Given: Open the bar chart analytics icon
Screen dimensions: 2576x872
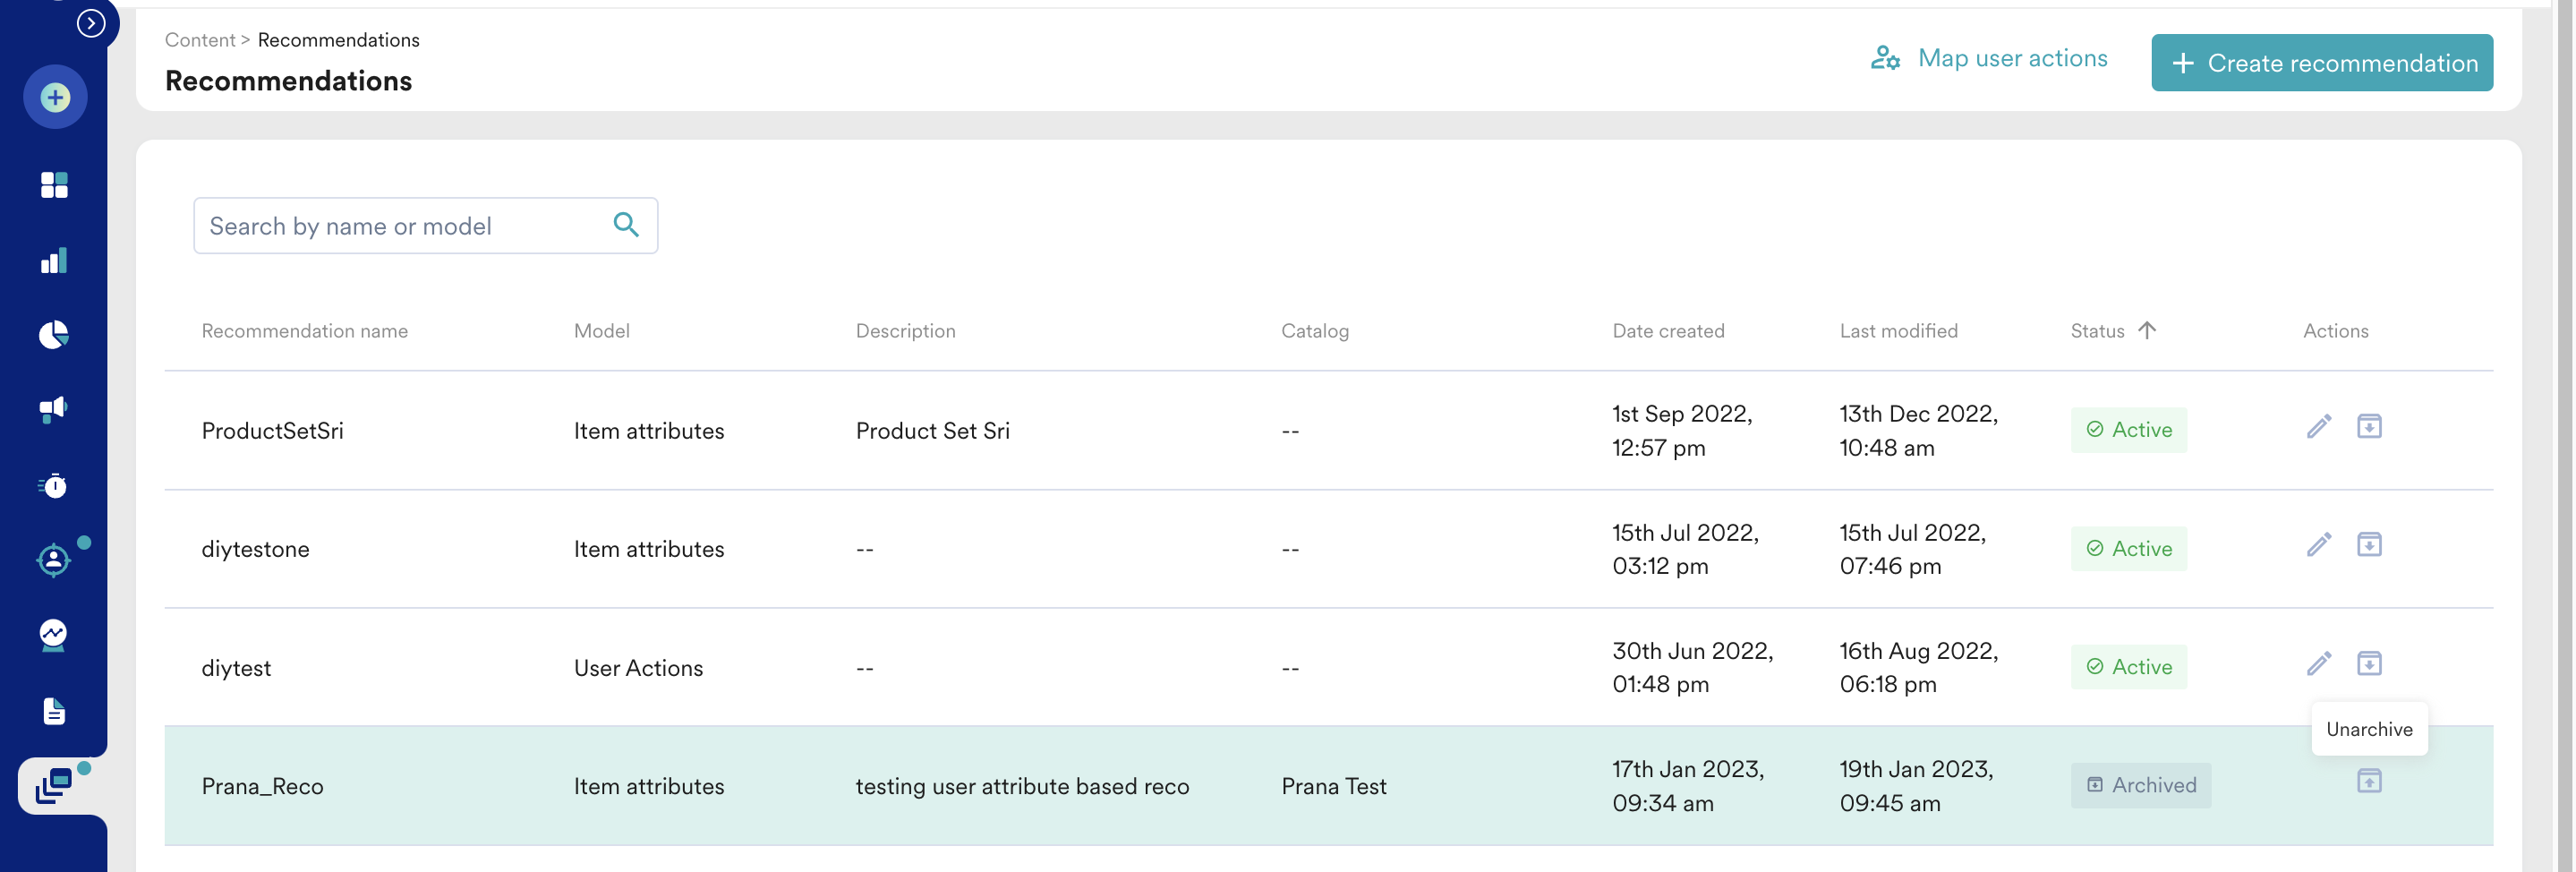Looking at the screenshot, I should 54,261.
